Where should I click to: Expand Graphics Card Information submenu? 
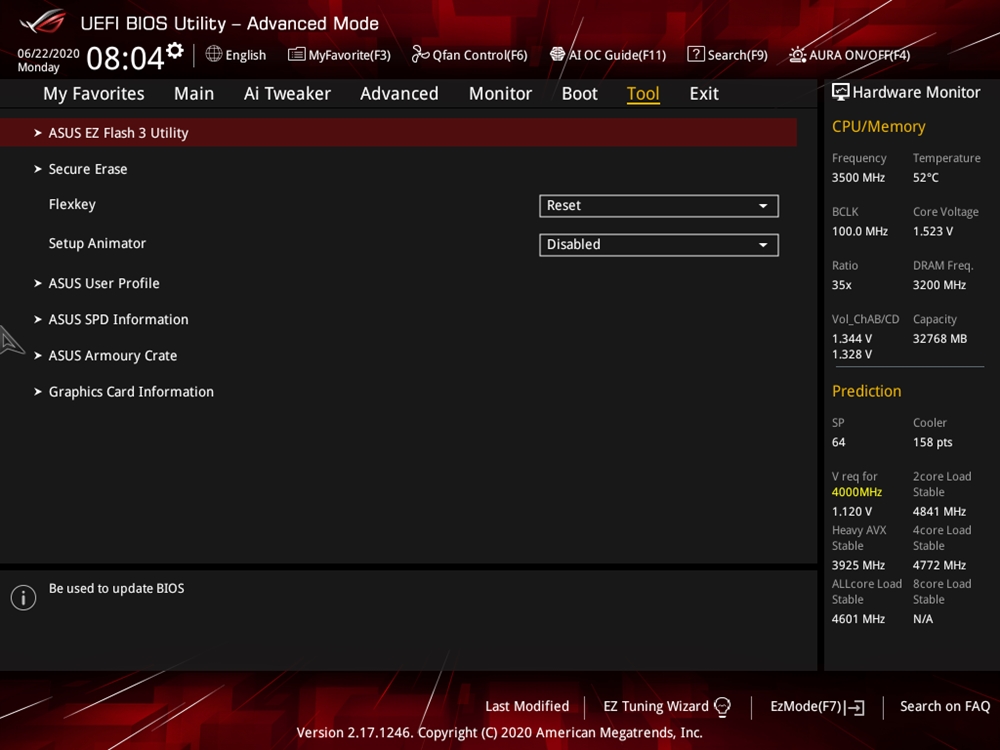131,392
